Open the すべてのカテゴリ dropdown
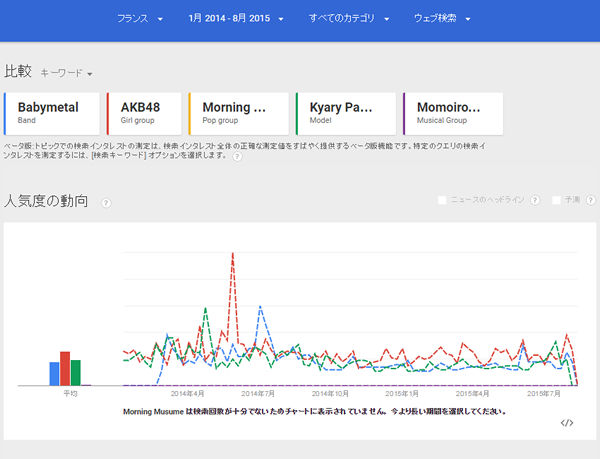600x459 pixels. coord(349,18)
